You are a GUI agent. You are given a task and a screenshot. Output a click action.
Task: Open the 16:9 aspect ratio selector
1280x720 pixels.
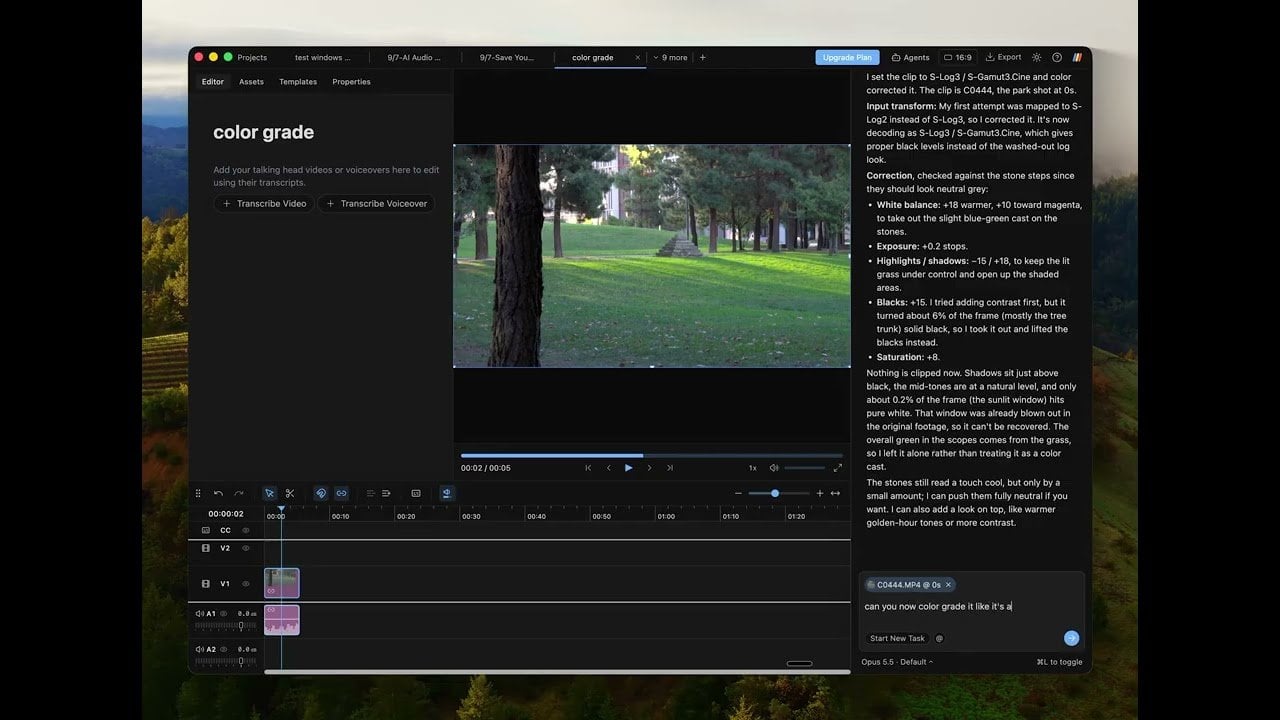coord(957,58)
